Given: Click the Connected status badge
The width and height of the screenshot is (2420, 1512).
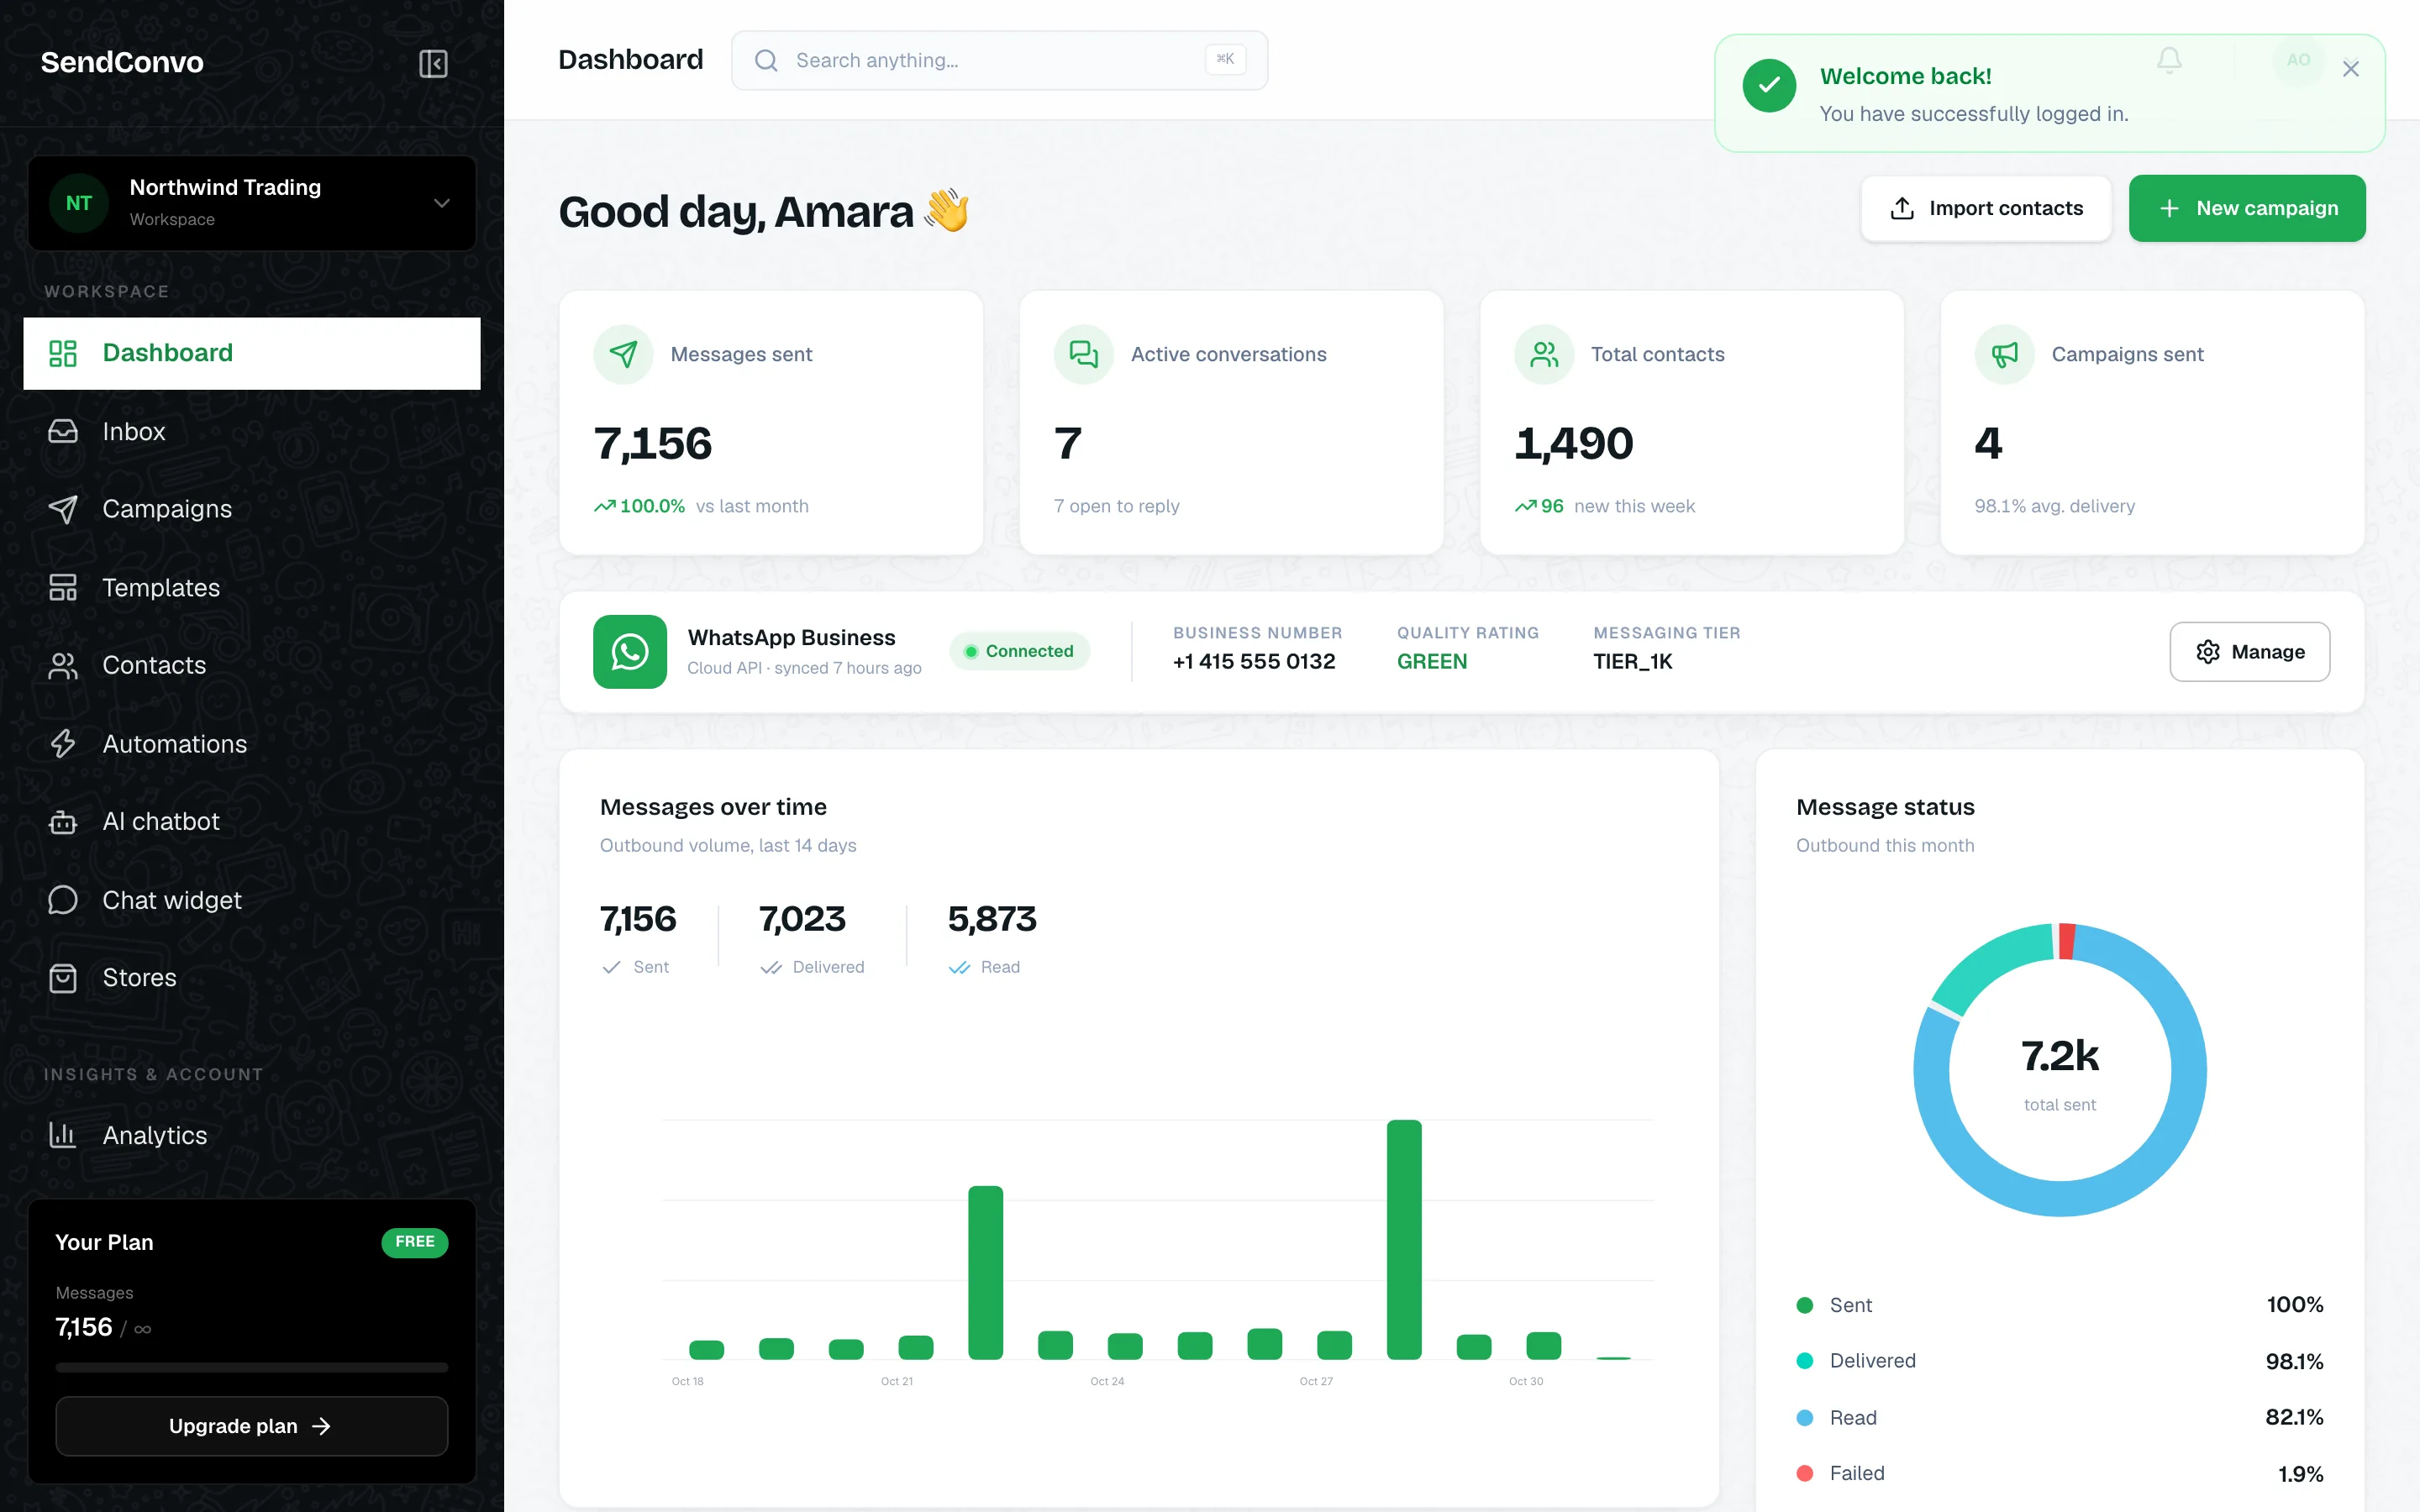Looking at the screenshot, I should click(x=1019, y=652).
